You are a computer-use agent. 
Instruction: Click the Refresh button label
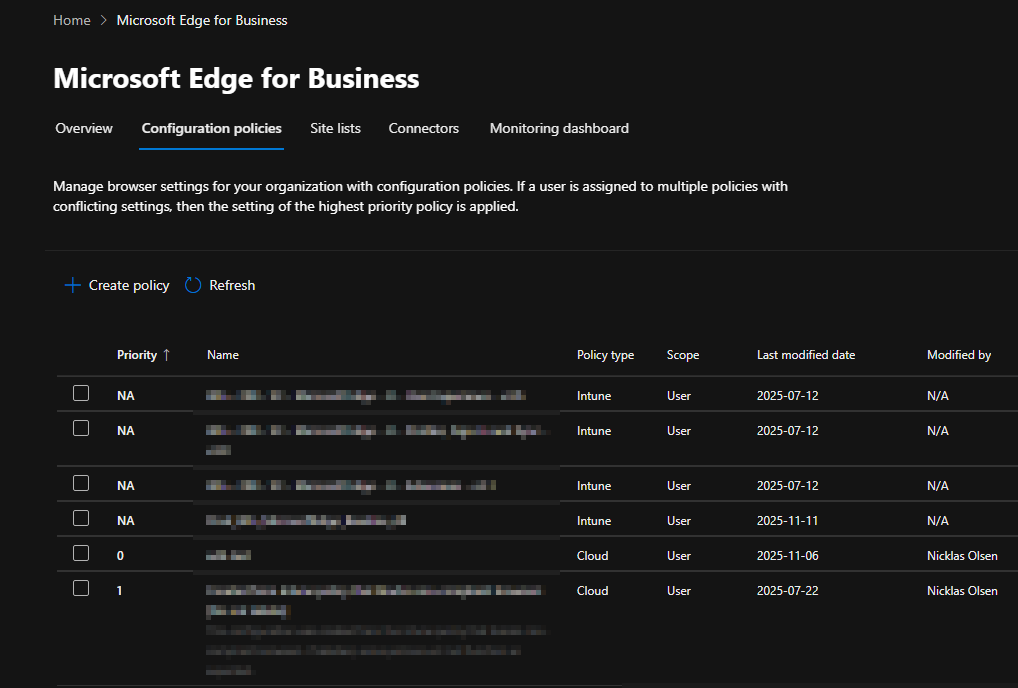232,286
